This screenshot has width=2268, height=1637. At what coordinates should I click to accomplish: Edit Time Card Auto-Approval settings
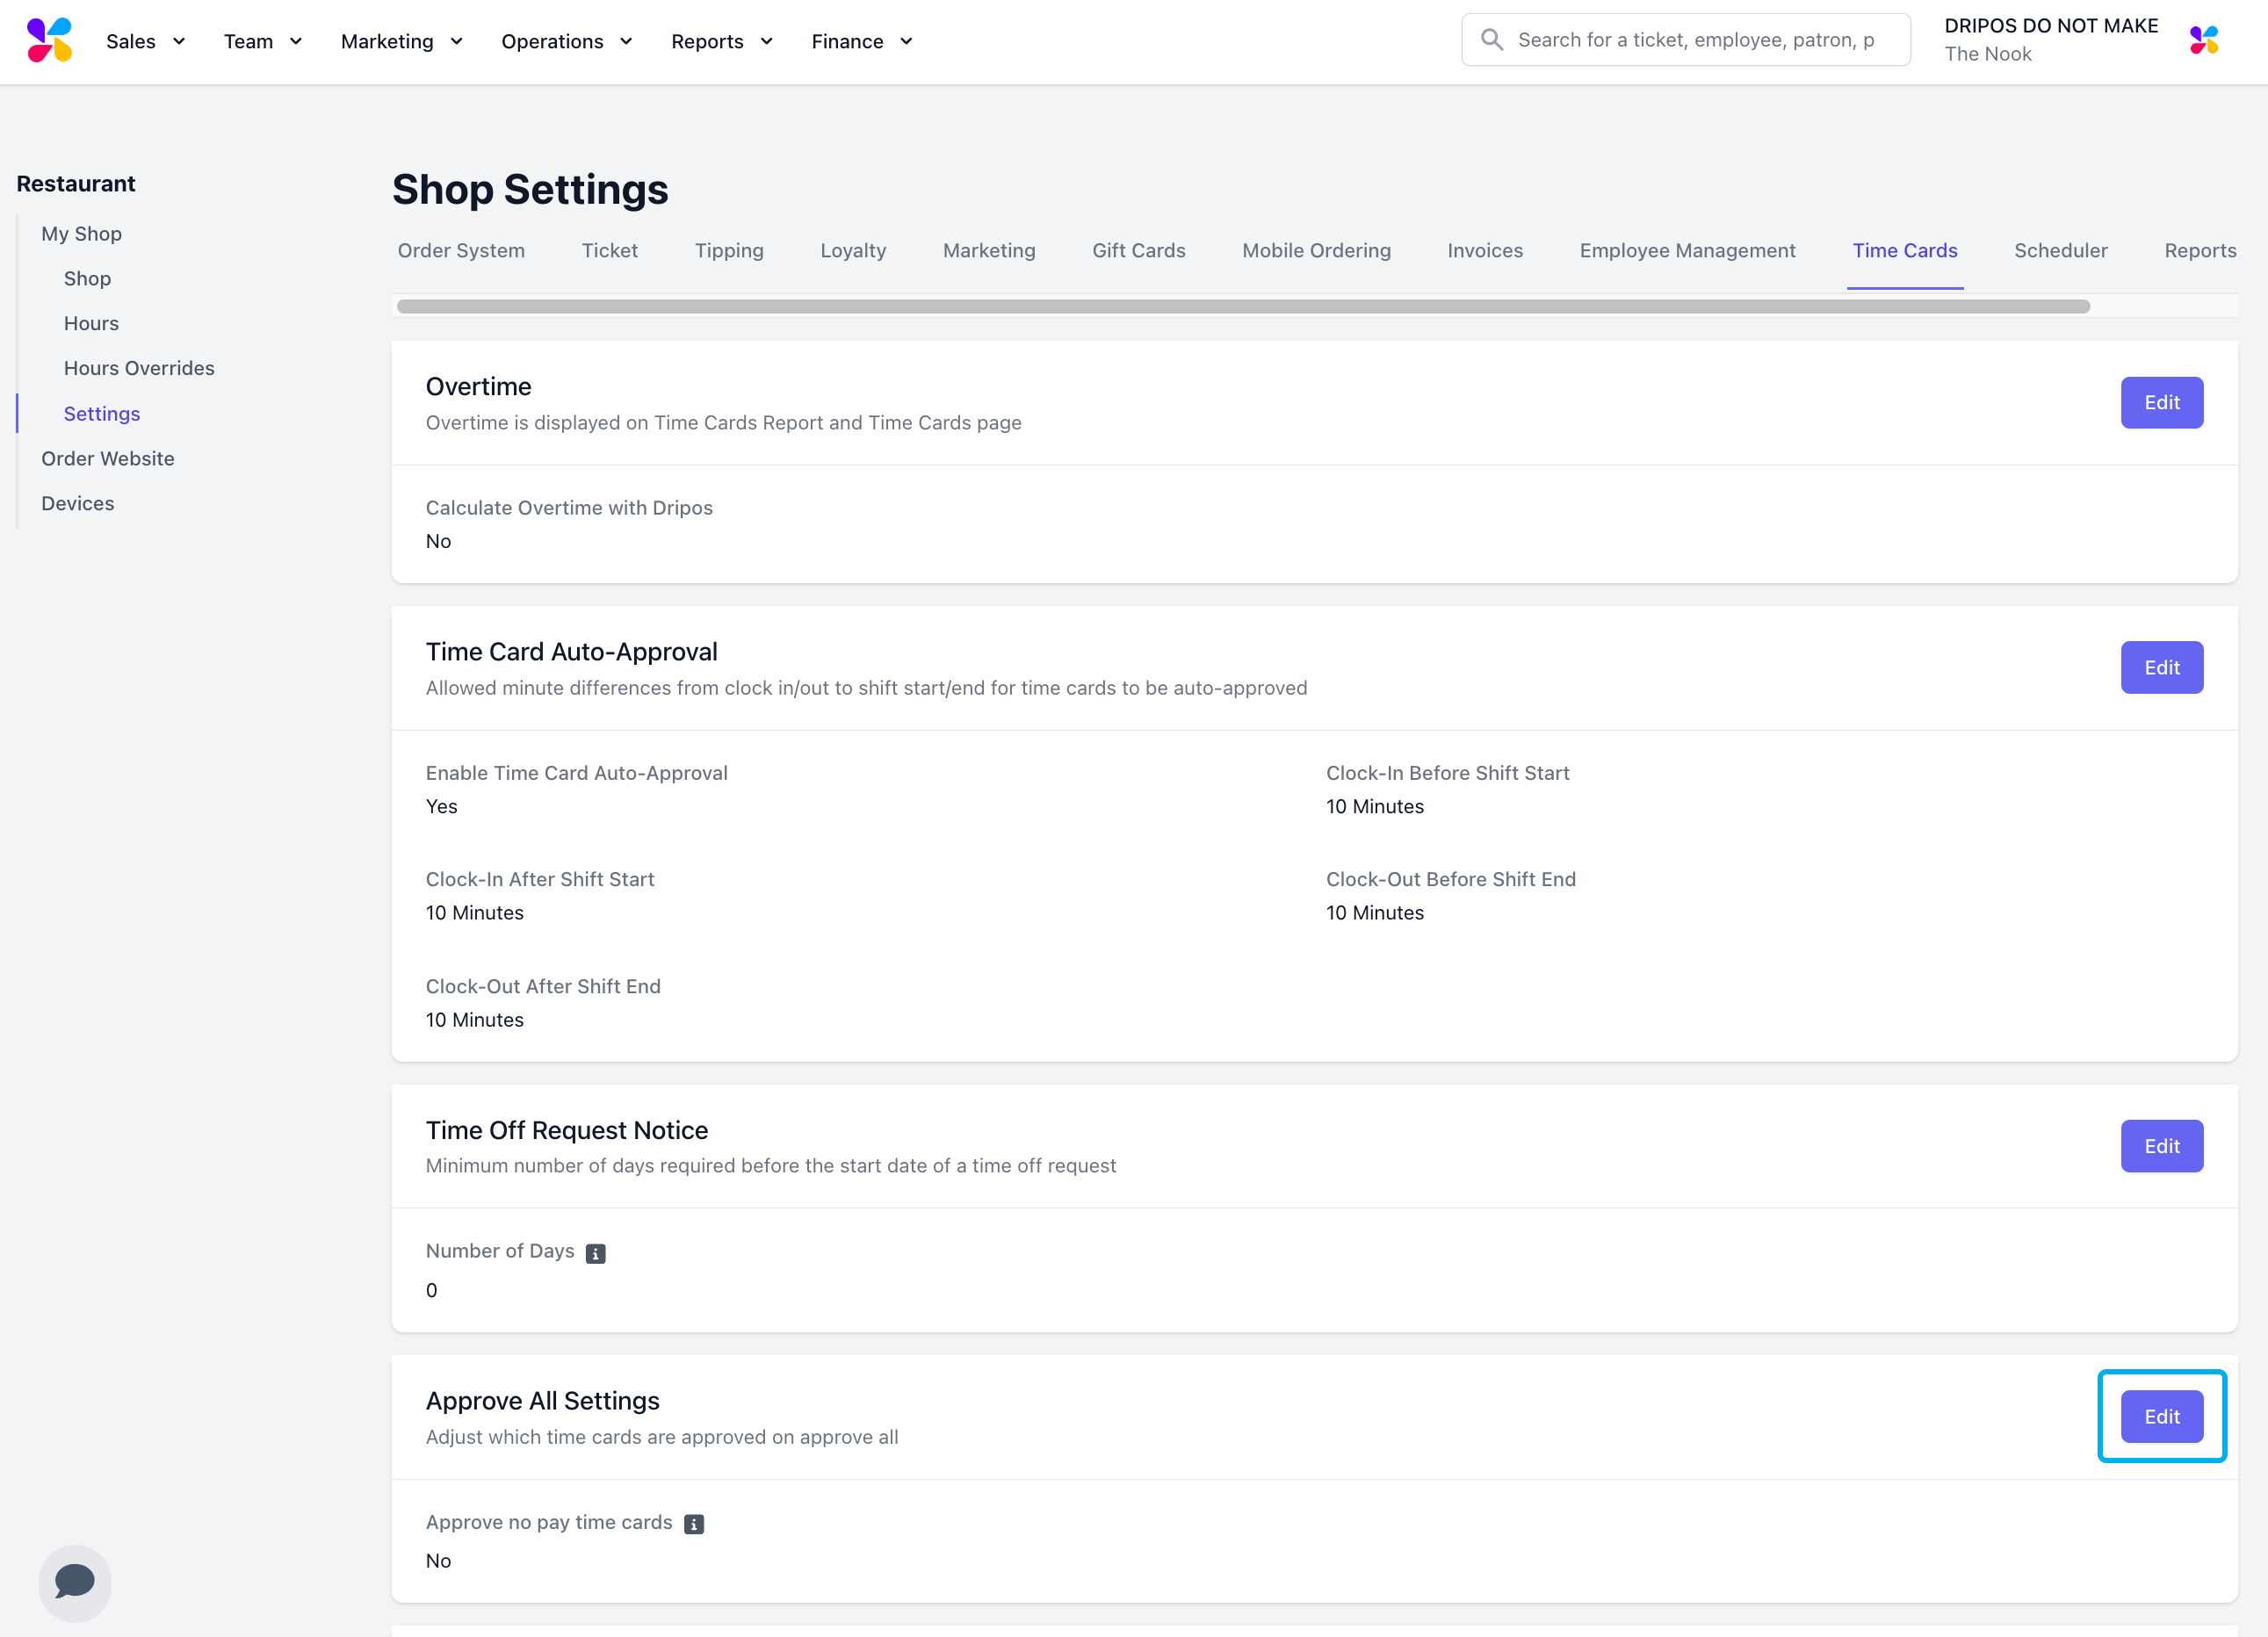(x=2161, y=667)
